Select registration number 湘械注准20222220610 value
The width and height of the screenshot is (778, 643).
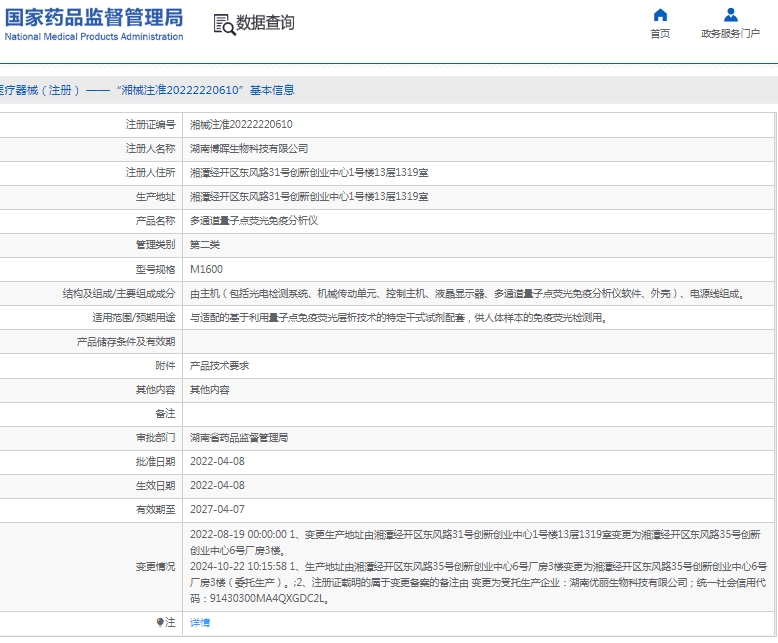(241, 125)
